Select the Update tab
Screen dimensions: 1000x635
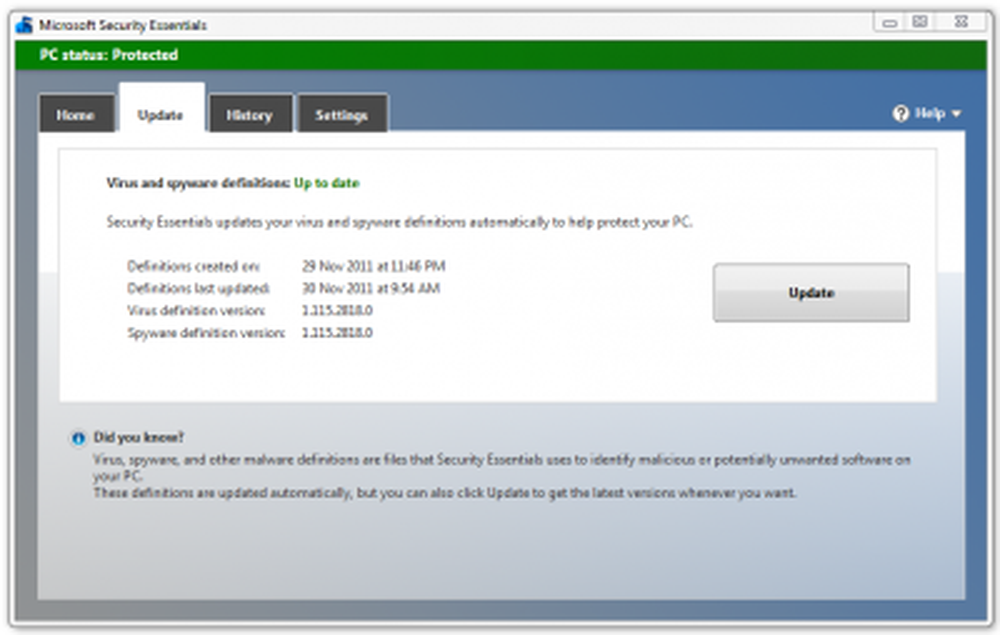pos(160,115)
